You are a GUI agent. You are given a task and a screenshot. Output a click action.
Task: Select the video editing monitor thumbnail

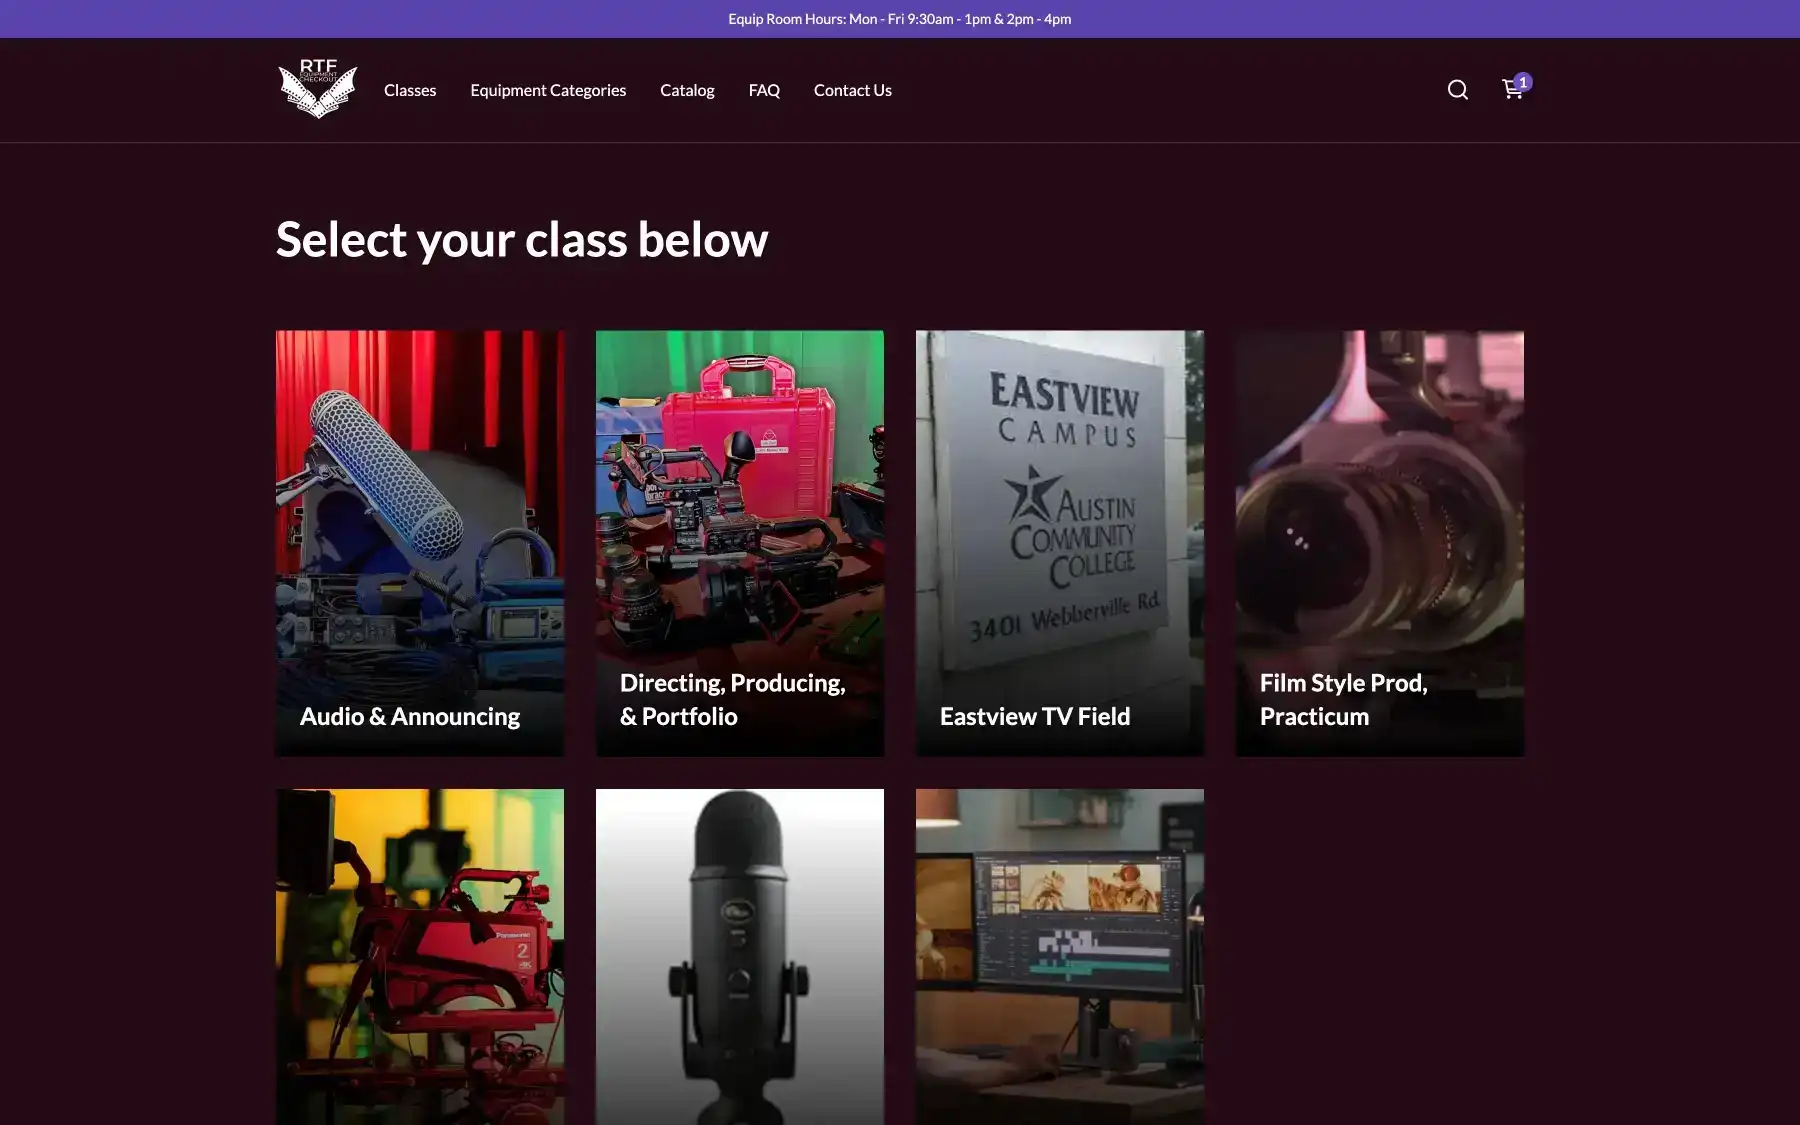pyautogui.click(x=1060, y=956)
